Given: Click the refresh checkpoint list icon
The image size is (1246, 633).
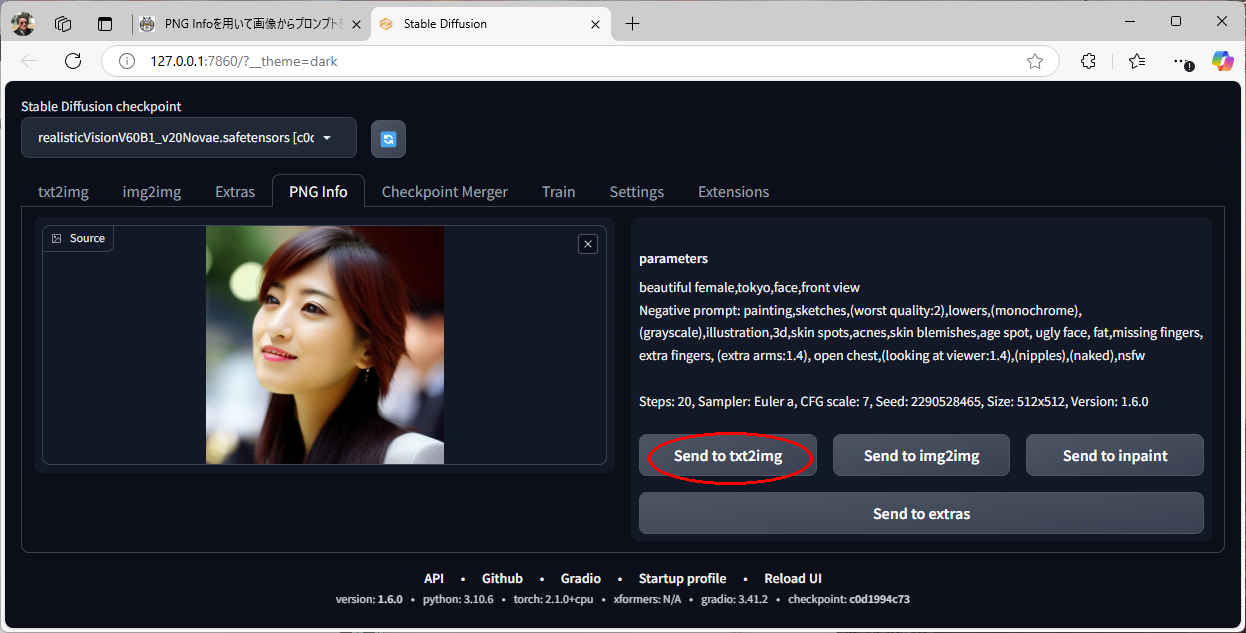Looking at the screenshot, I should coord(388,139).
